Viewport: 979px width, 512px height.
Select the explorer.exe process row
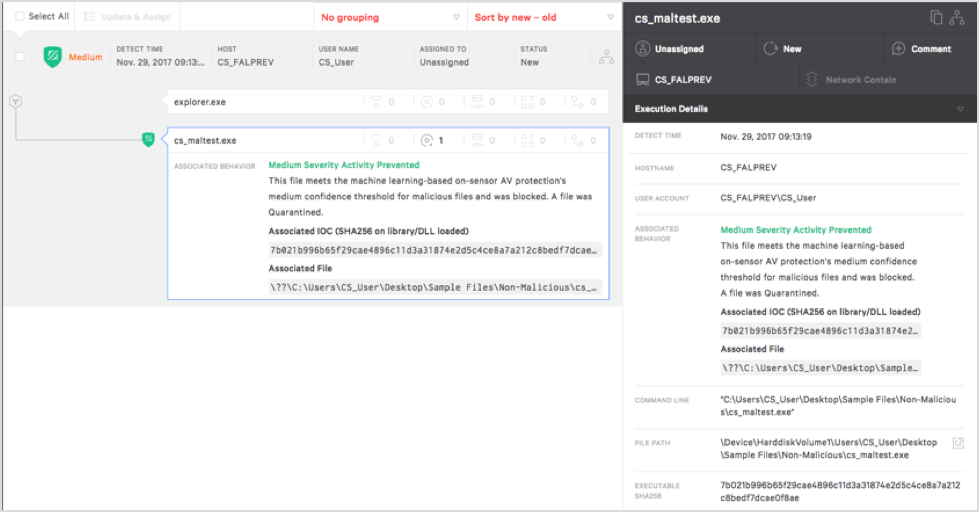388,102
